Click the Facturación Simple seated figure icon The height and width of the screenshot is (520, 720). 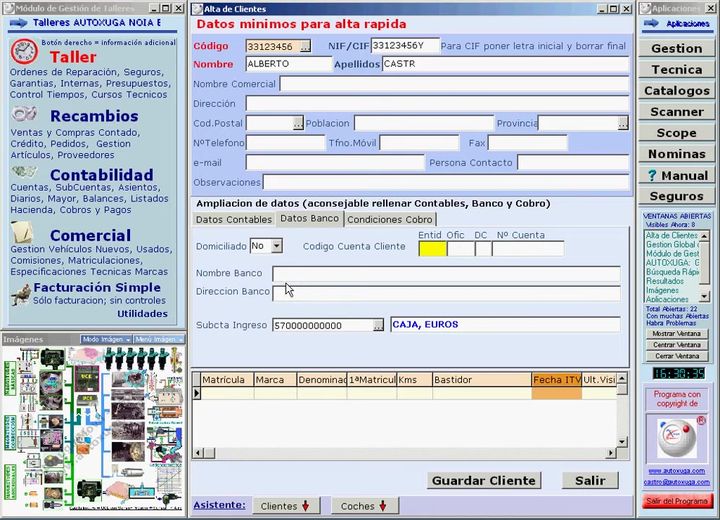click(21, 294)
